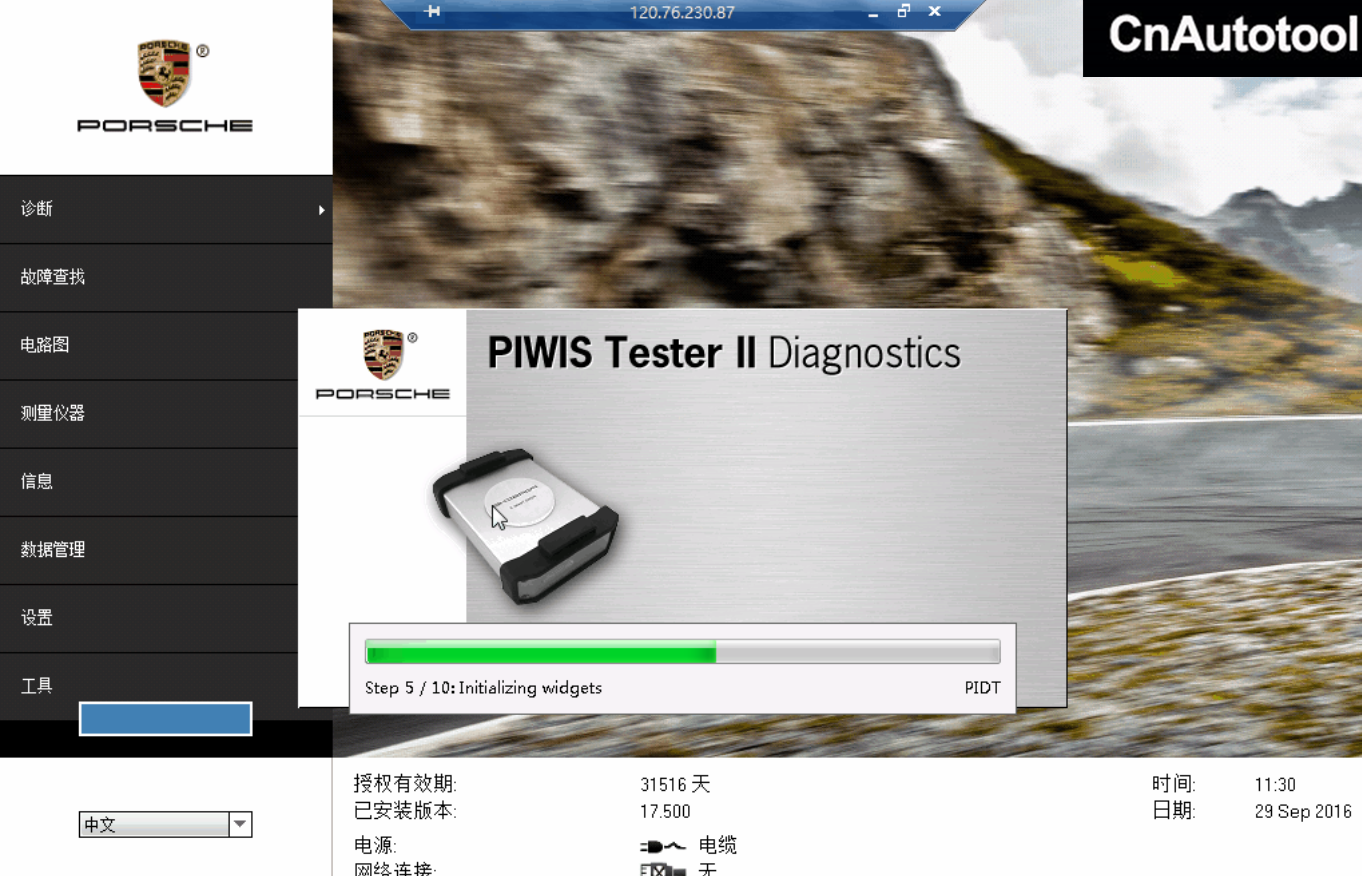Open the 设置 menu item
This screenshot has height=876, width=1362.
tap(149, 618)
